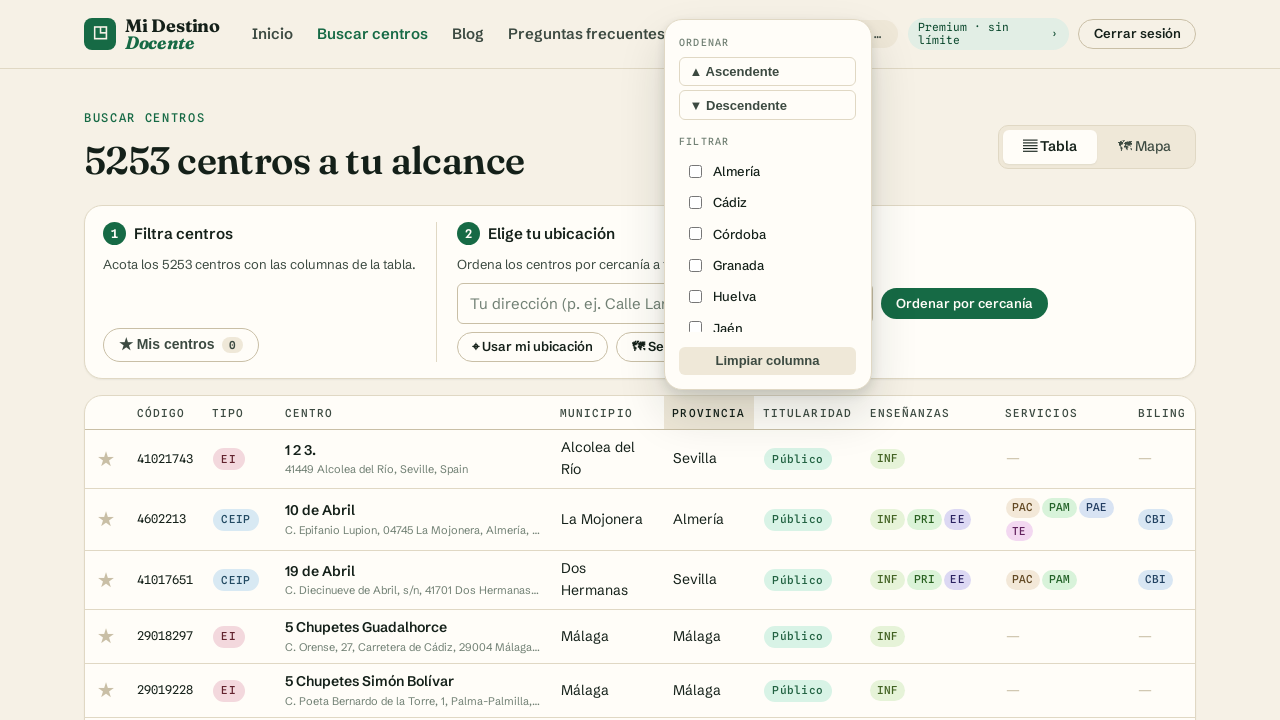Tick the Huelva province checkbox
This screenshot has width=1280, height=720.
coord(695,296)
